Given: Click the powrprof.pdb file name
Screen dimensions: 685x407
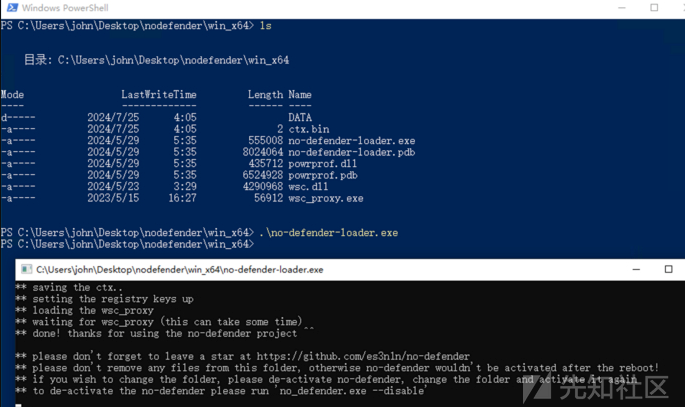Looking at the screenshot, I should [x=323, y=175].
